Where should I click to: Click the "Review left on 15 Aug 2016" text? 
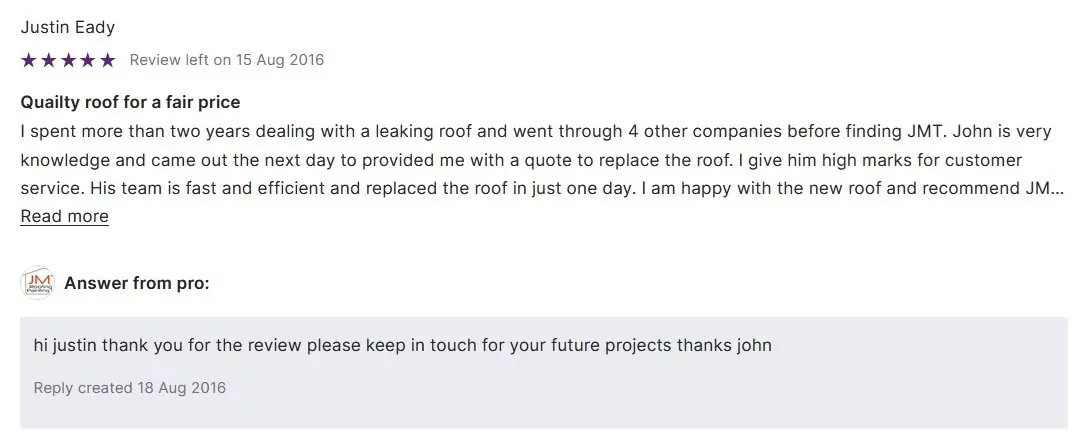tap(227, 60)
